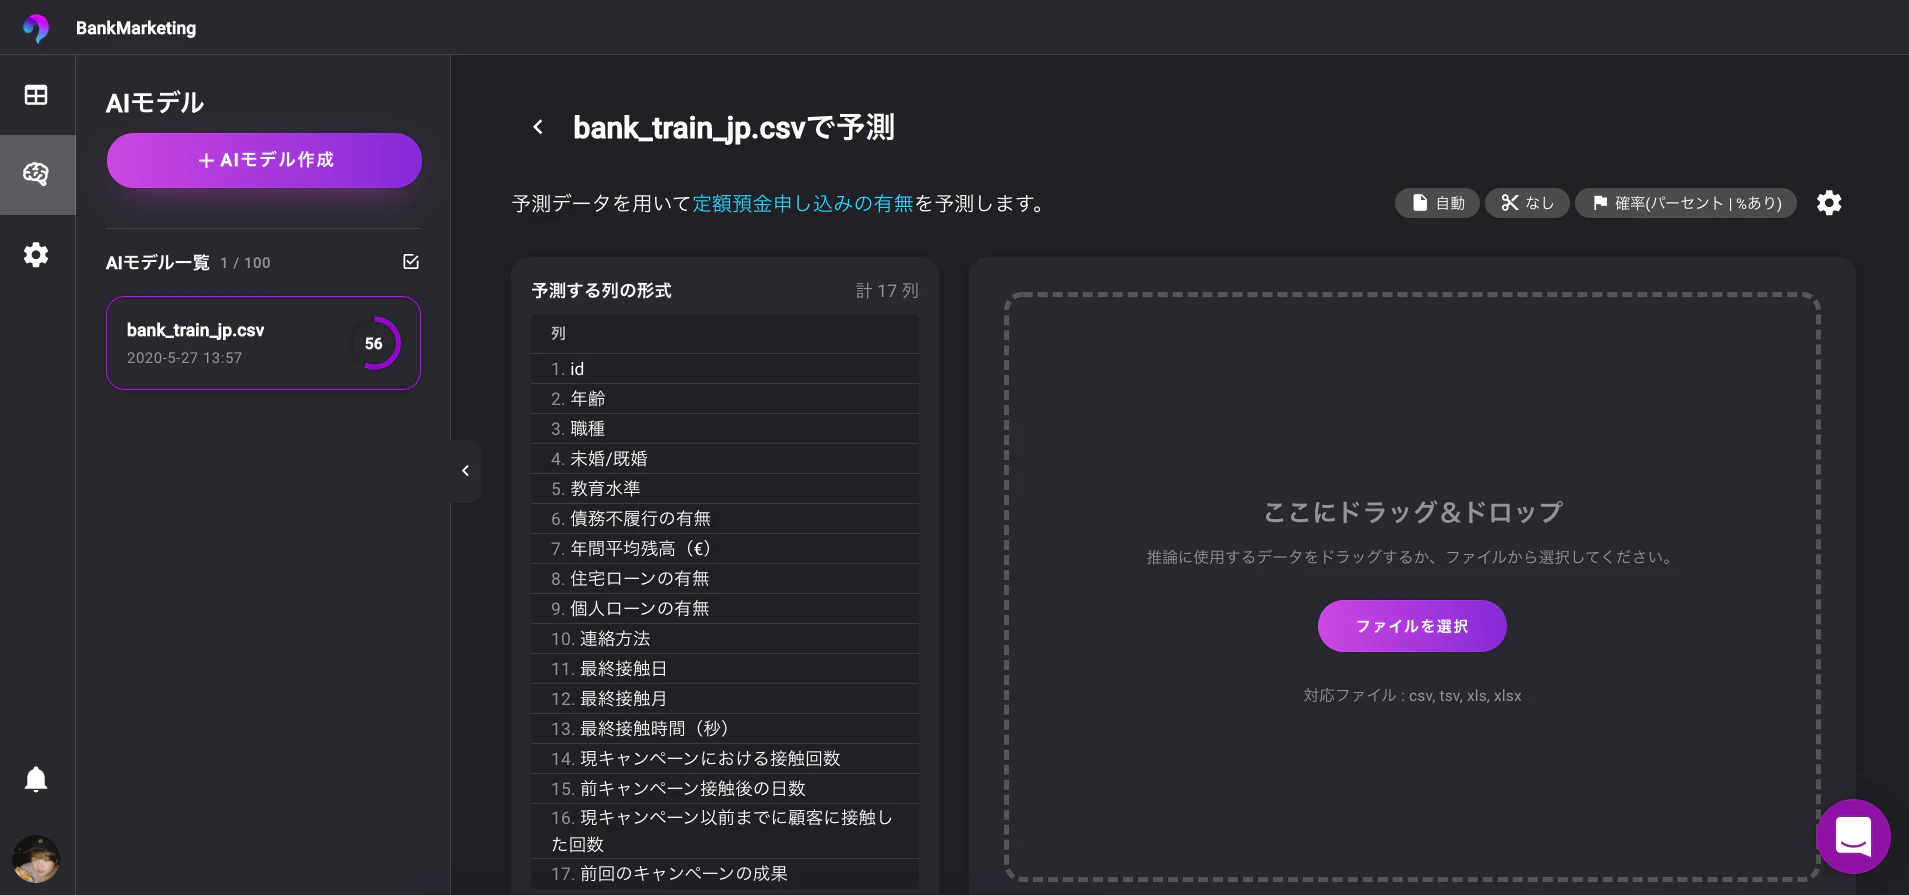Open the chat support bubble

pos(1853,836)
